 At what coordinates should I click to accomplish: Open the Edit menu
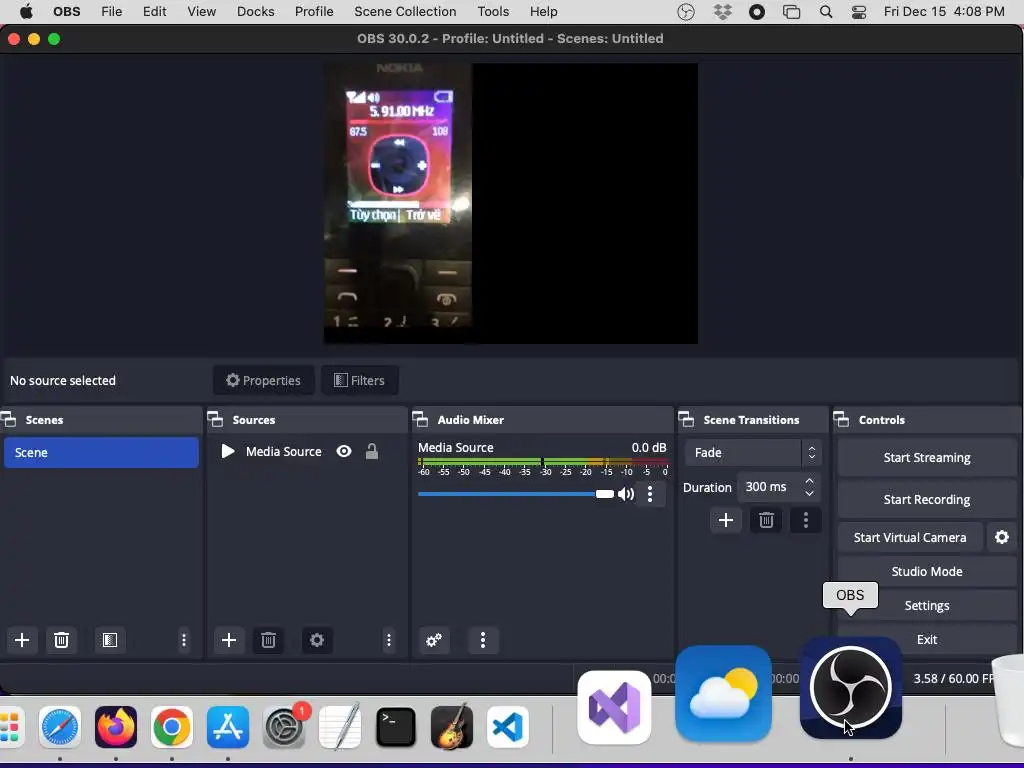tap(154, 12)
